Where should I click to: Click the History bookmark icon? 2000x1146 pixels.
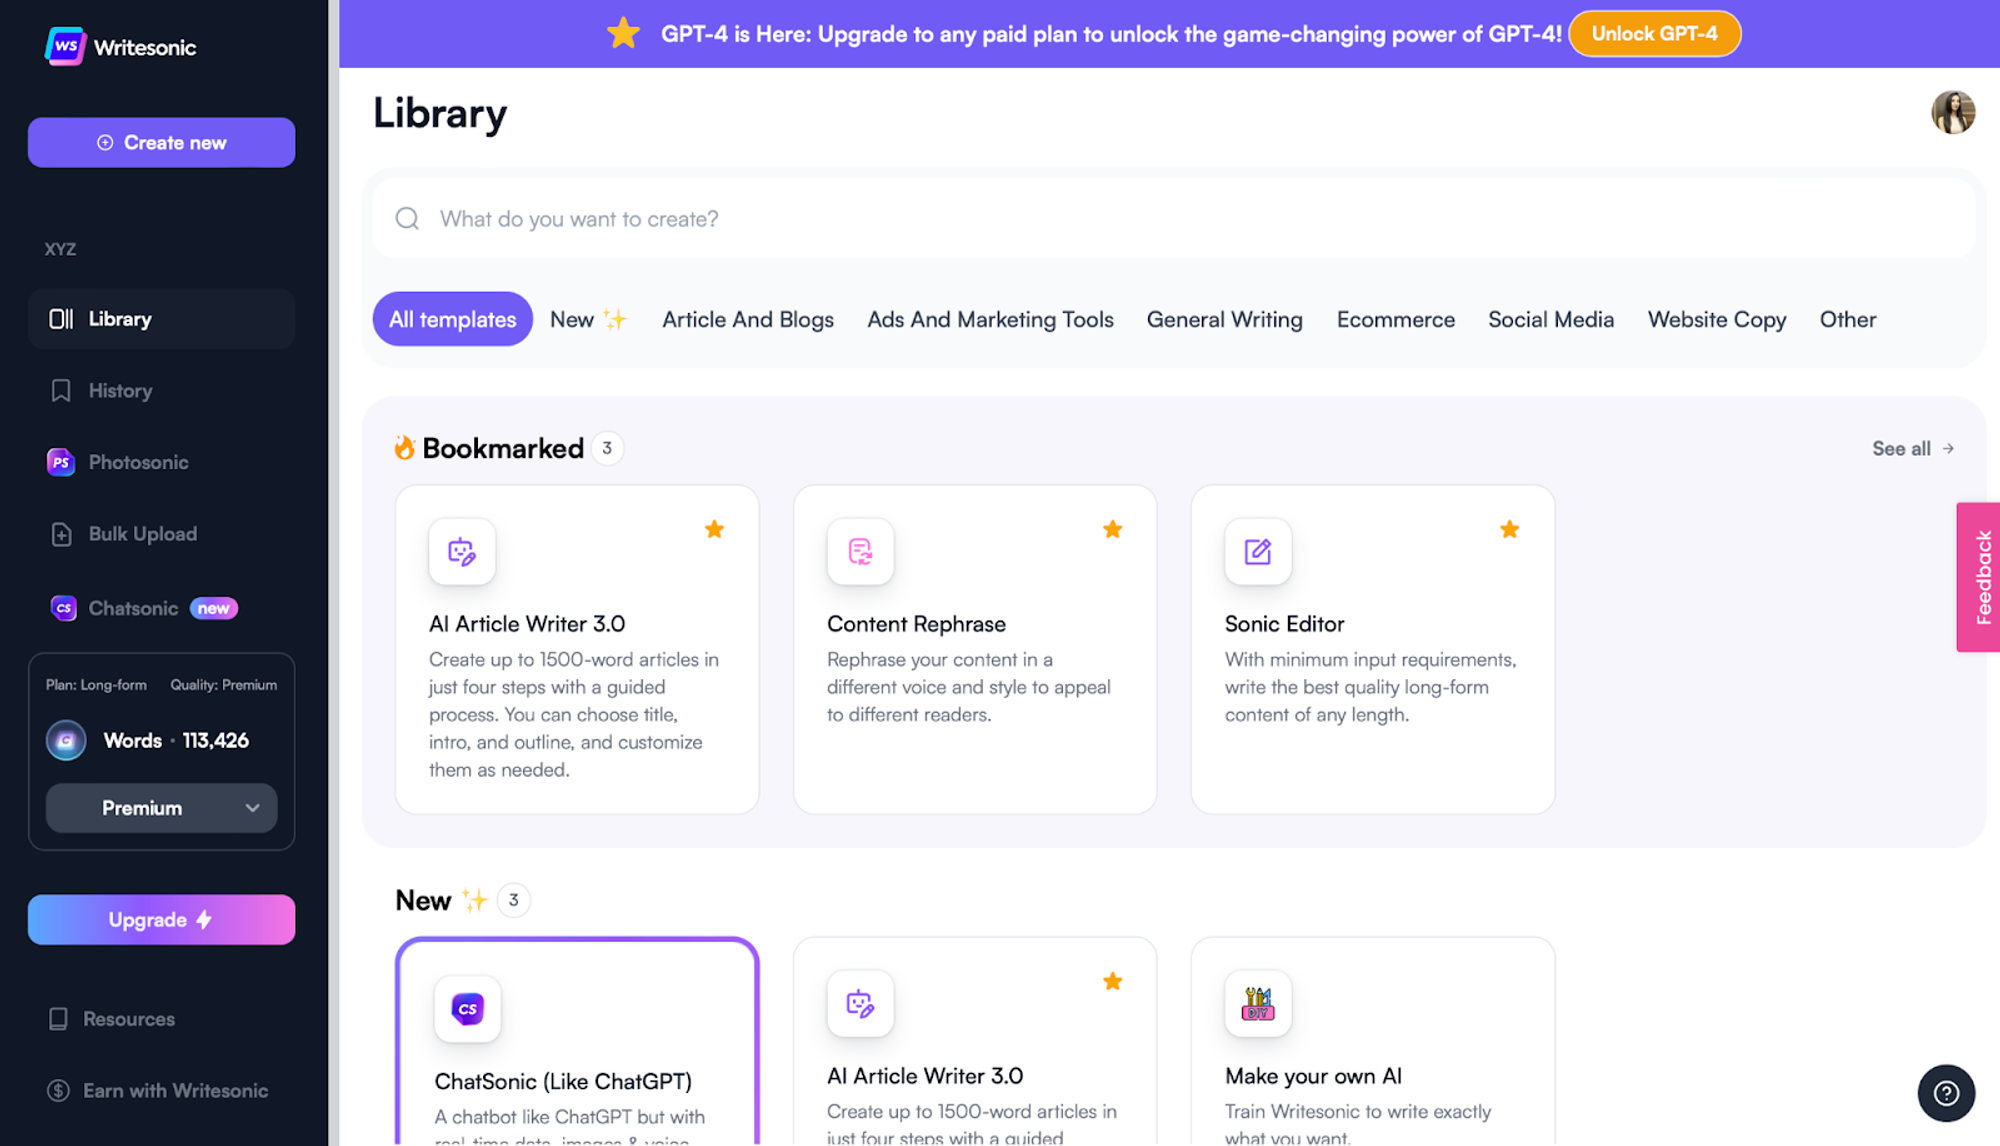click(x=61, y=391)
